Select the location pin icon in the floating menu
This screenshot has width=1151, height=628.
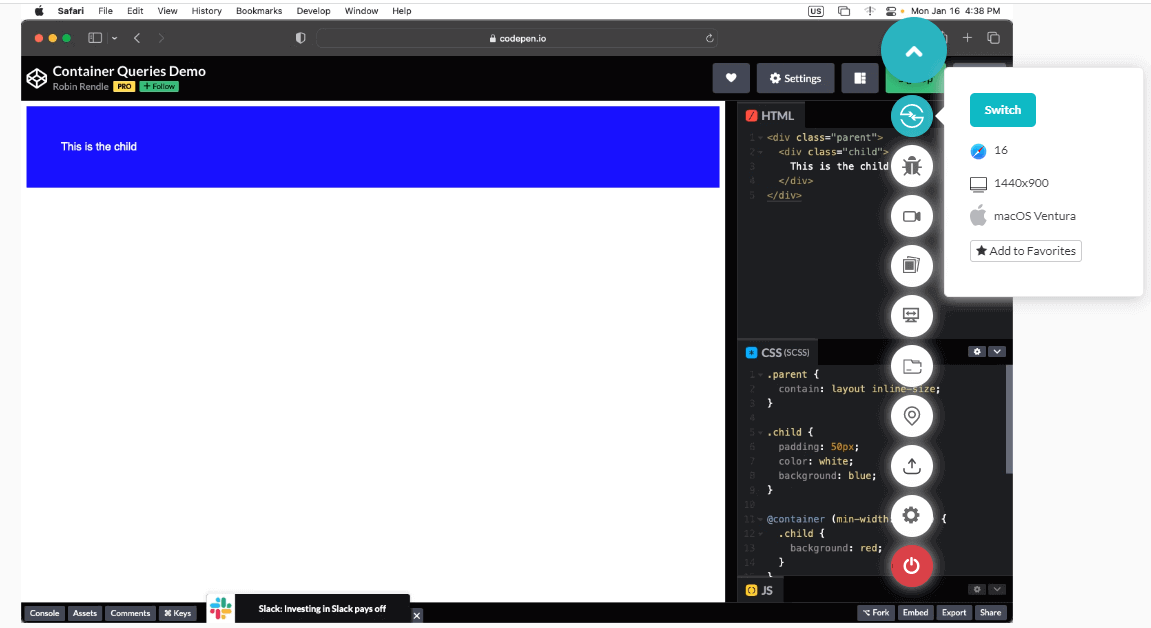point(911,416)
